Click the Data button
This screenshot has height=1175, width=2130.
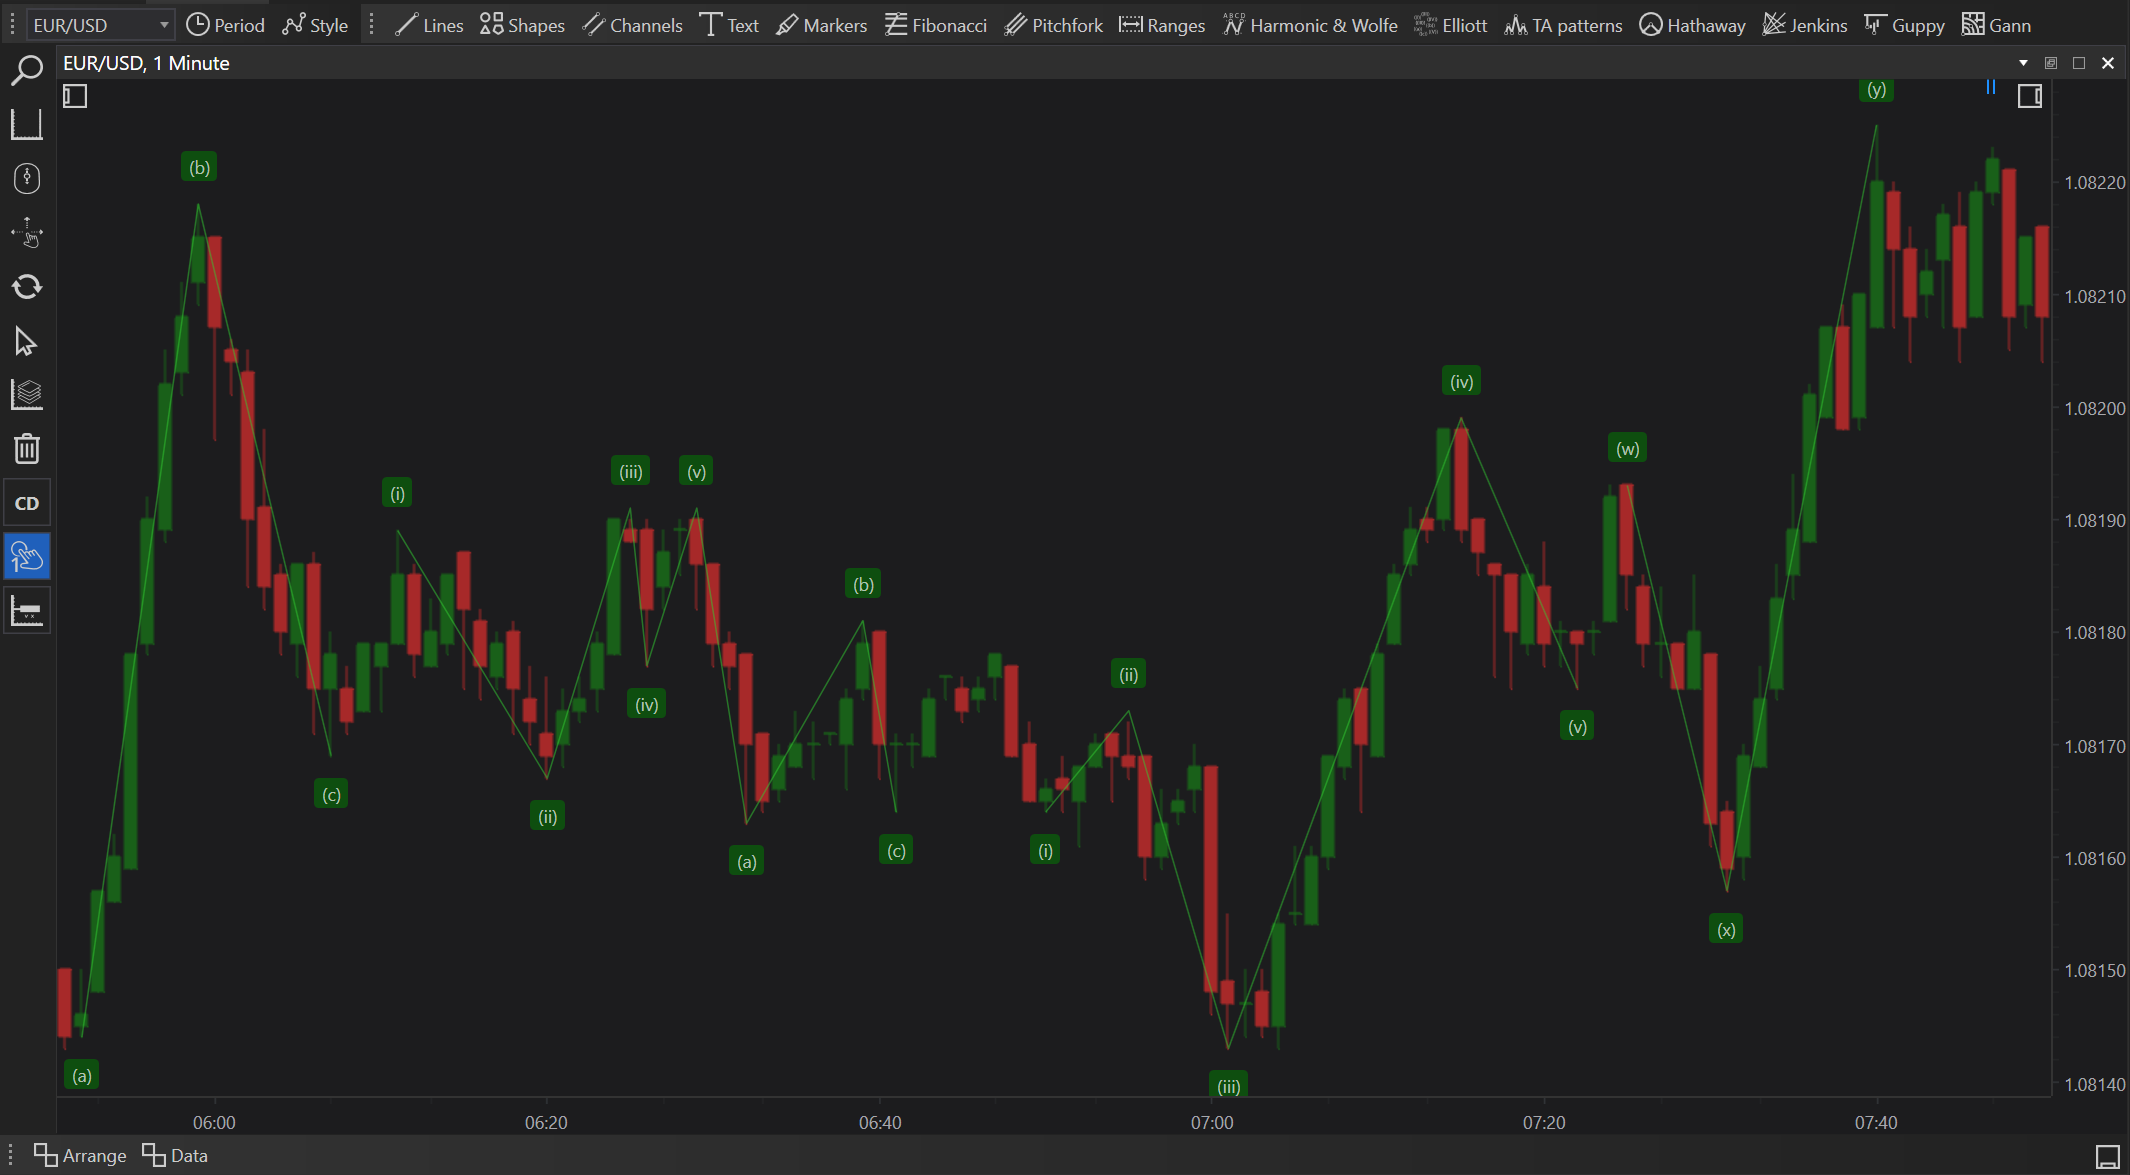tap(175, 1155)
